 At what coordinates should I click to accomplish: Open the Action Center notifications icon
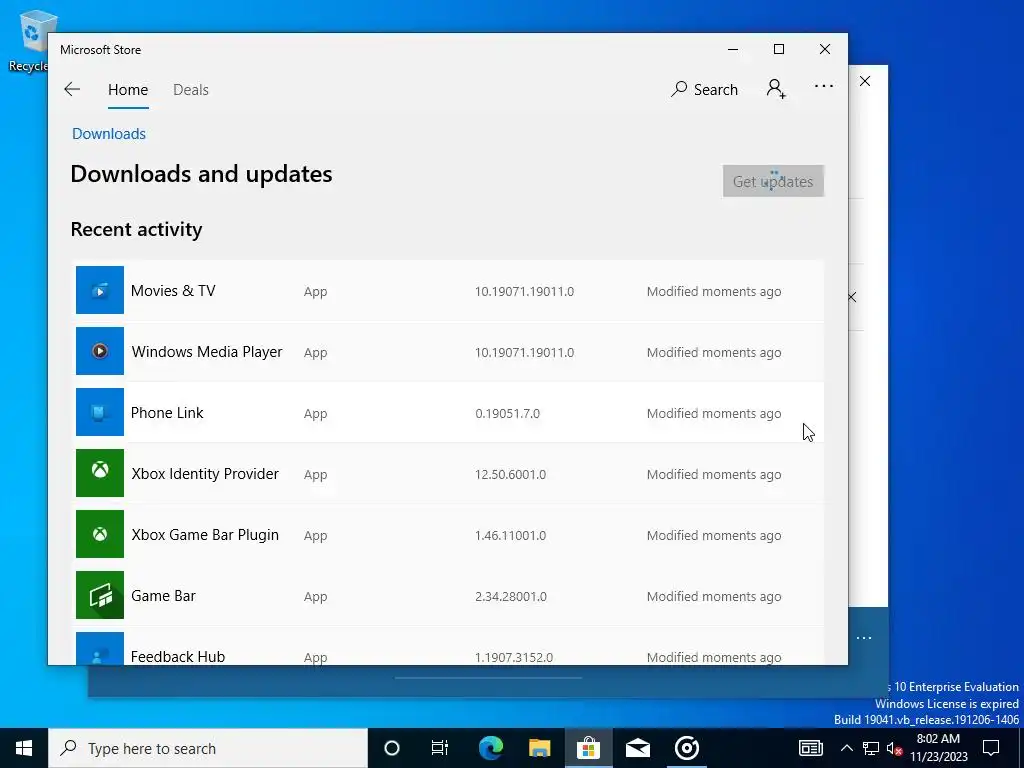pyautogui.click(x=991, y=748)
